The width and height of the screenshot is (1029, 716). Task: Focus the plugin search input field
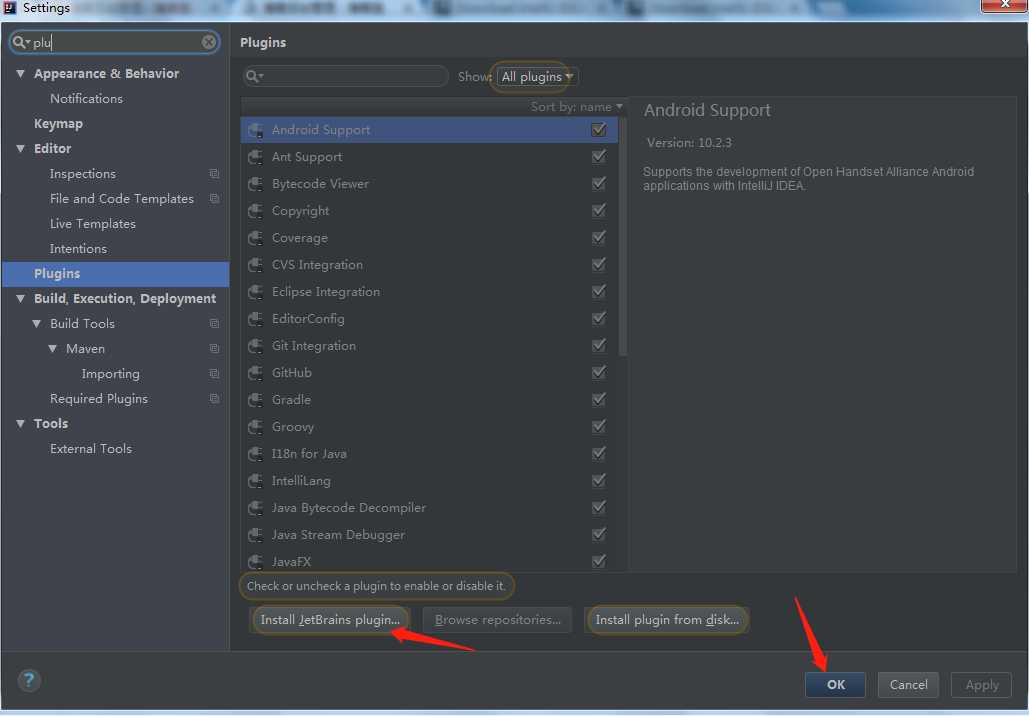coord(346,76)
